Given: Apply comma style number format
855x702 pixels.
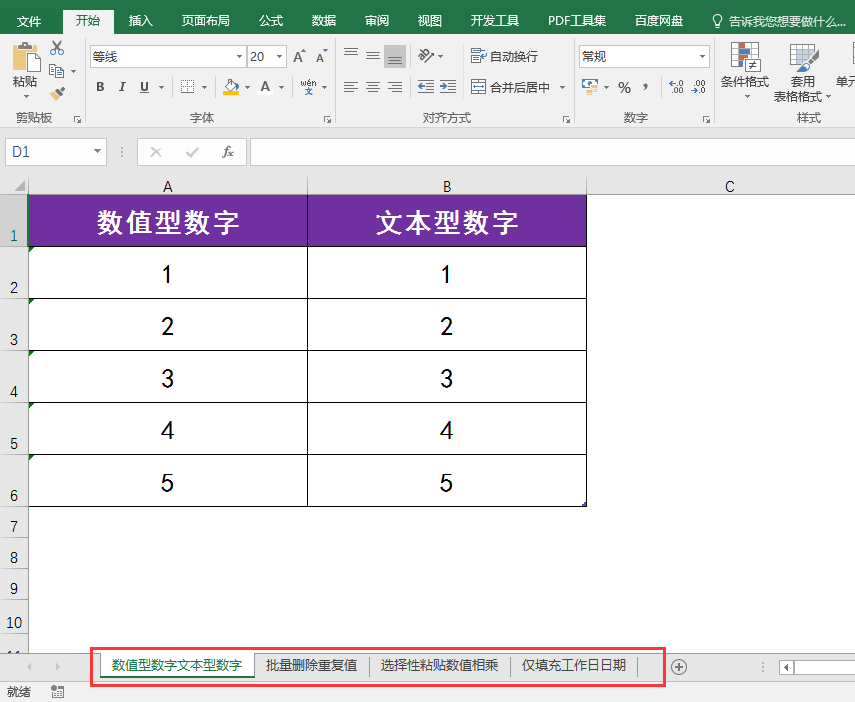Looking at the screenshot, I should (x=646, y=87).
